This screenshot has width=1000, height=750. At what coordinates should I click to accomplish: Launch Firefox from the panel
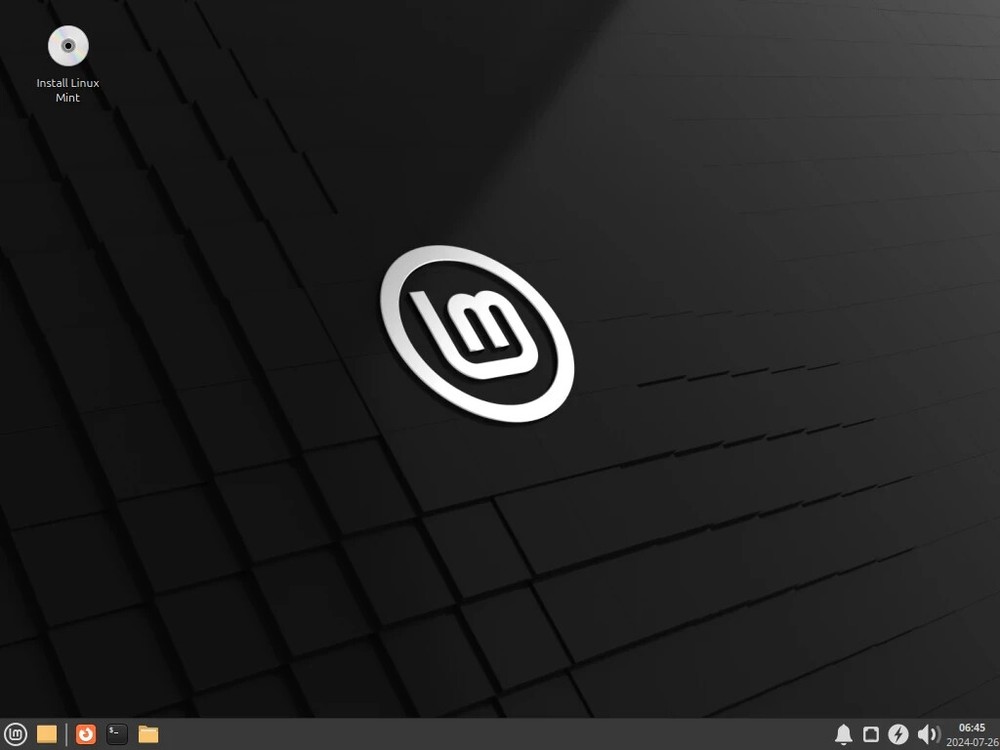tap(86, 733)
